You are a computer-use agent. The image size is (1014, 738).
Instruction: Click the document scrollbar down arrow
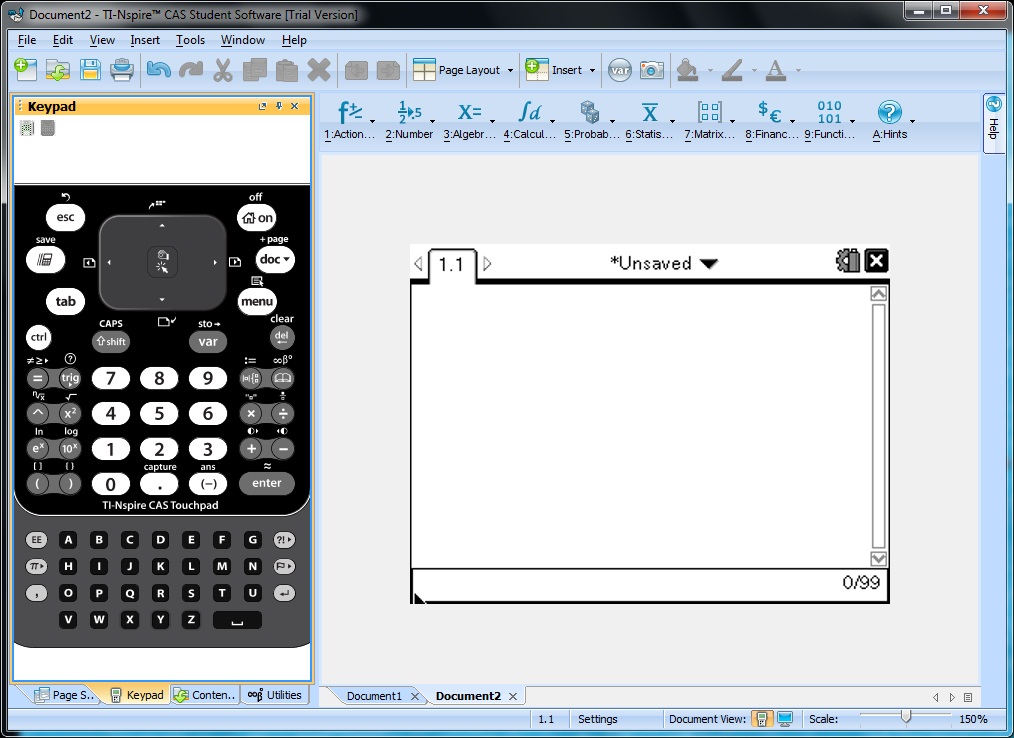[x=877, y=559]
